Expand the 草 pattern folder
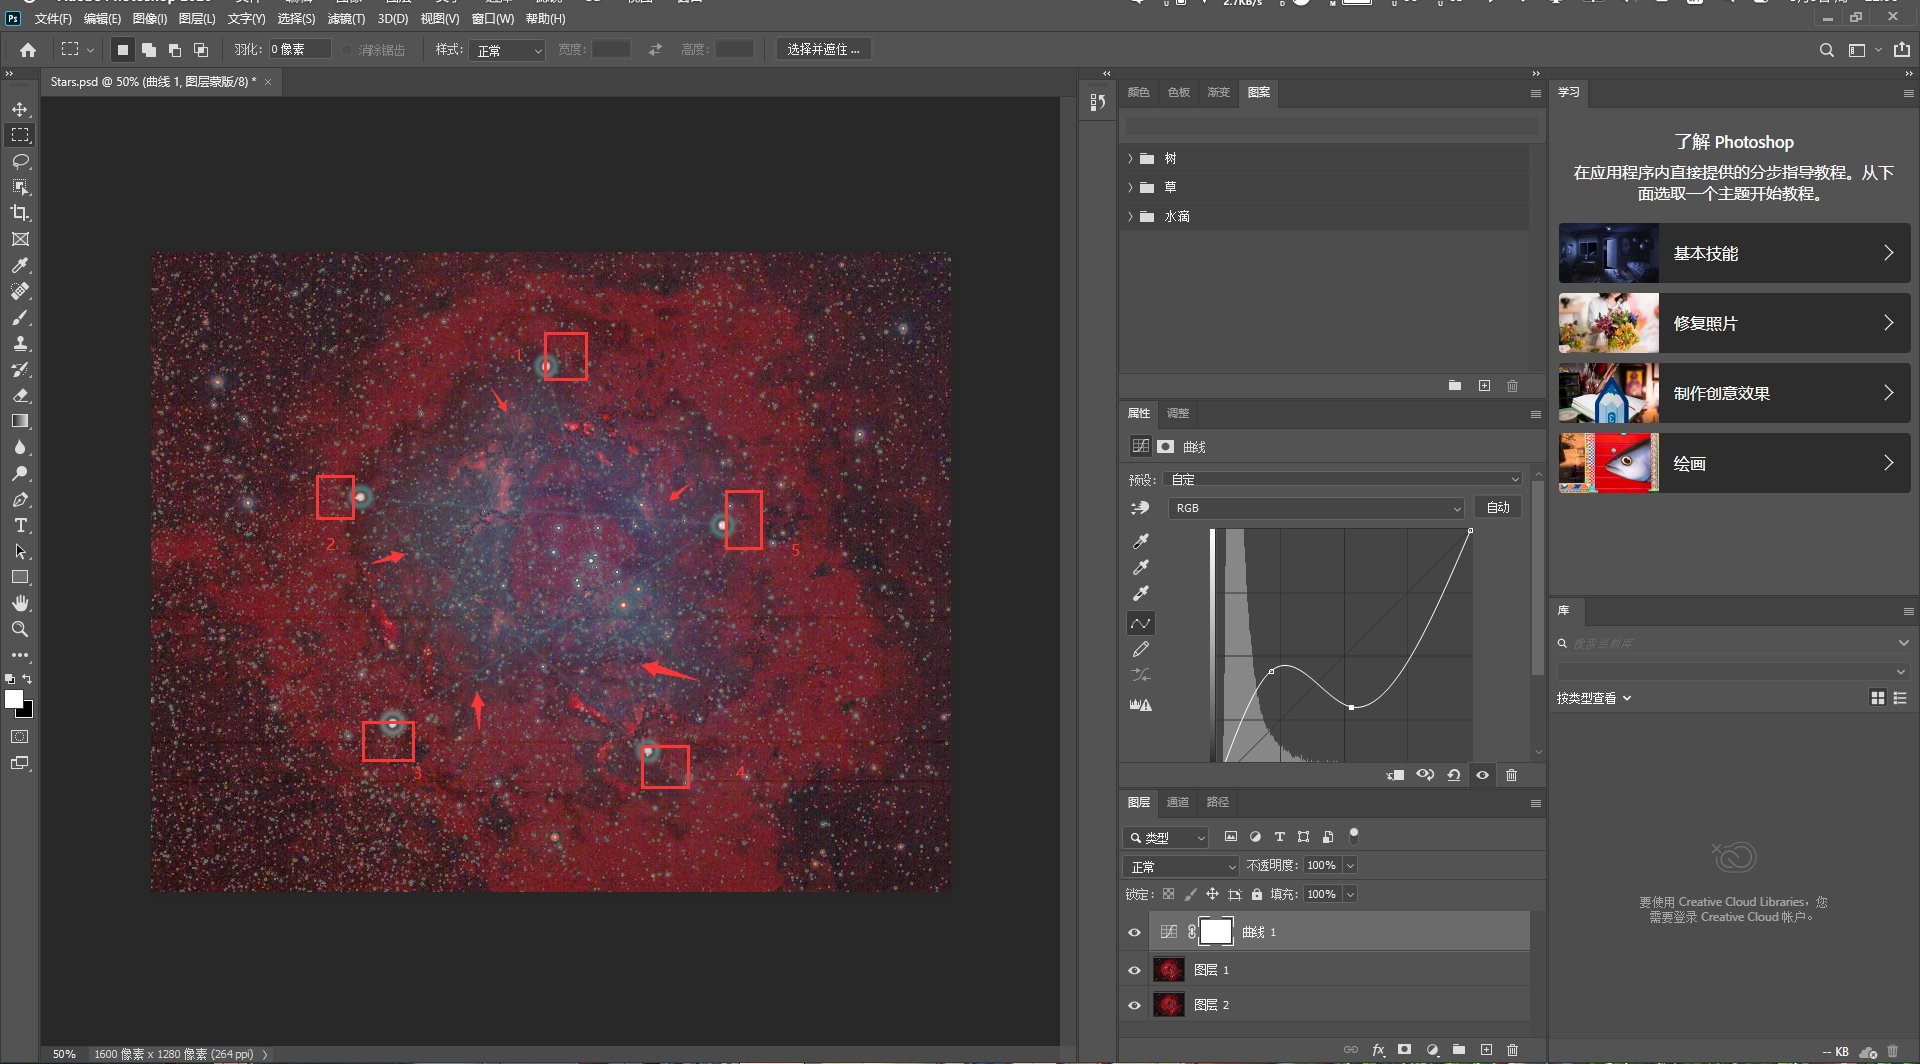The height and width of the screenshot is (1064, 1920). tap(1131, 188)
